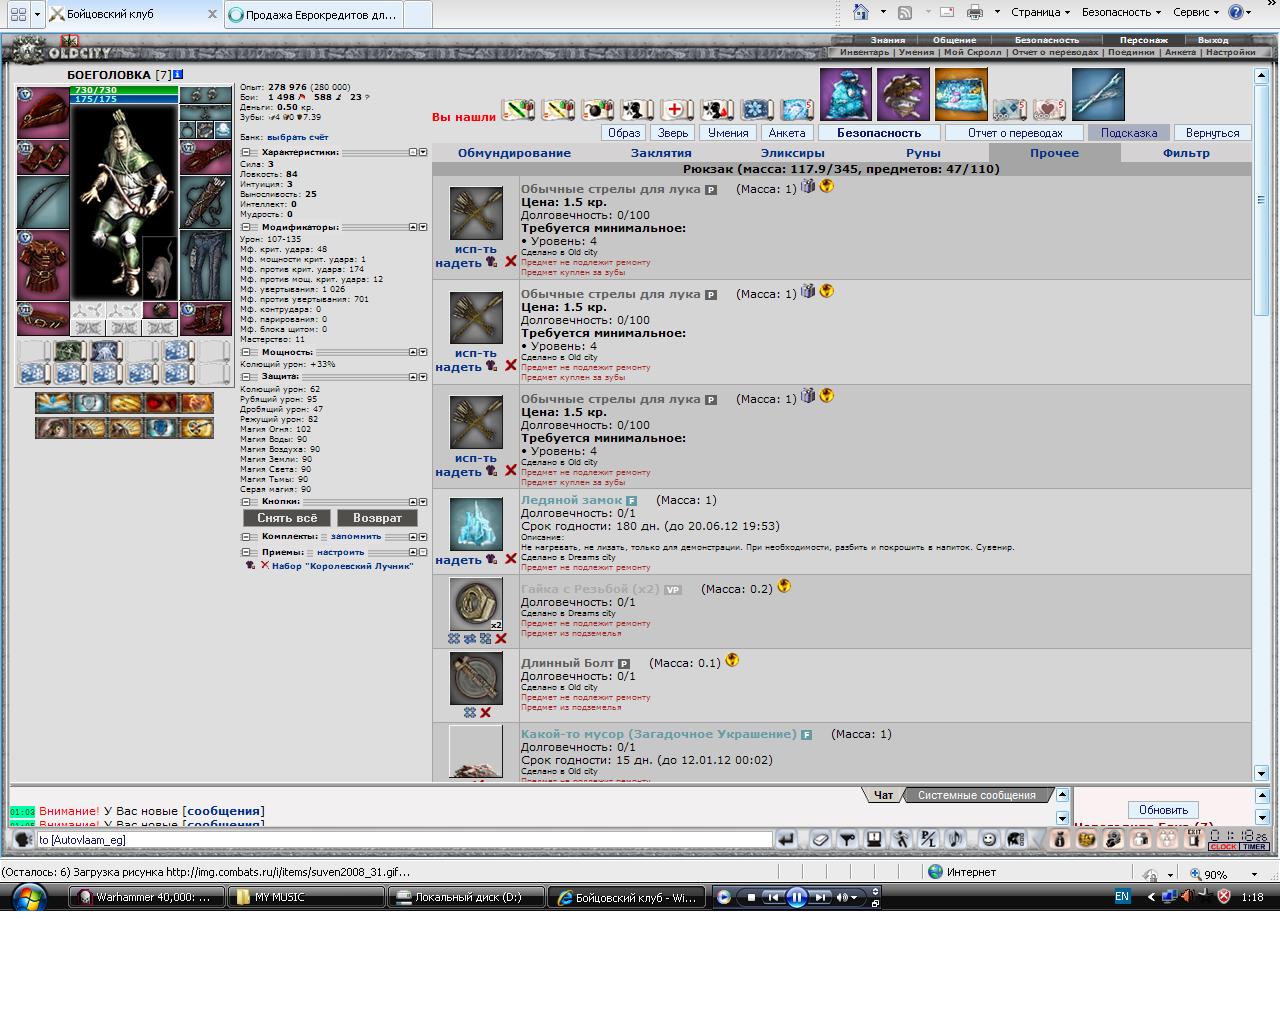Click the inventory vertical scrollbar down arrow
The image size is (1280, 1024).
click(x=1260, y=773)
